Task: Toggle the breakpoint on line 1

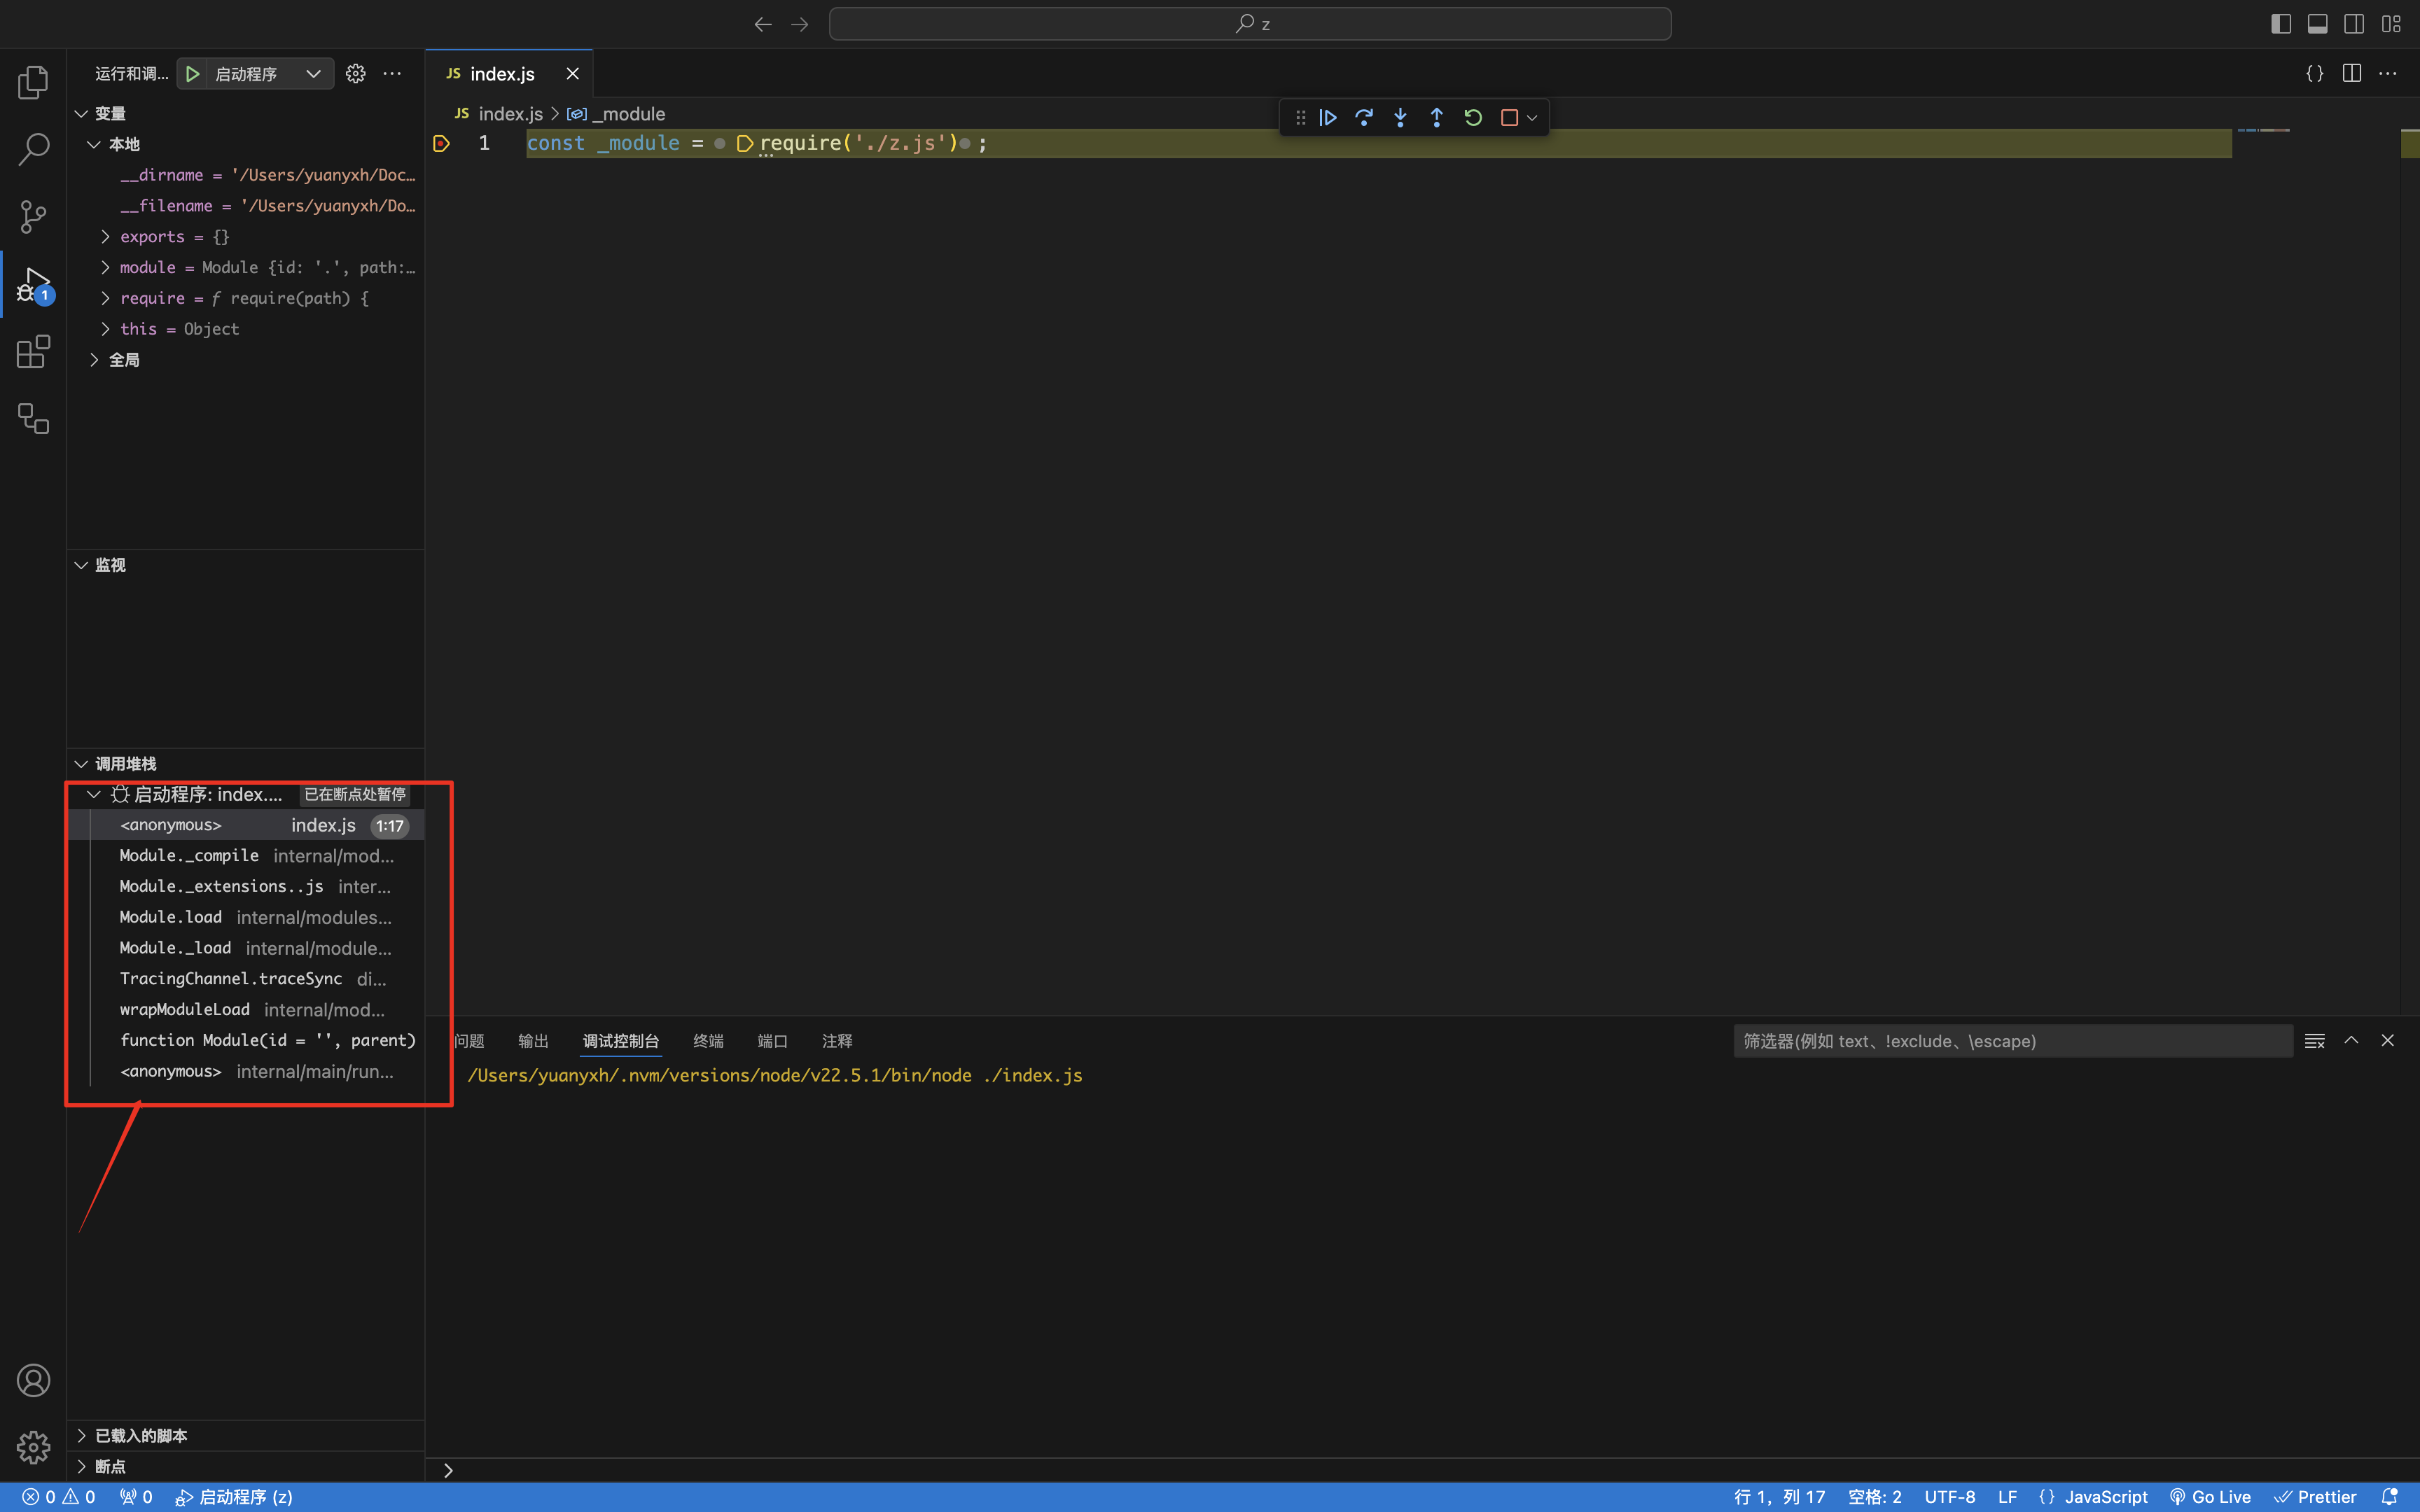Action: (441, 144)
